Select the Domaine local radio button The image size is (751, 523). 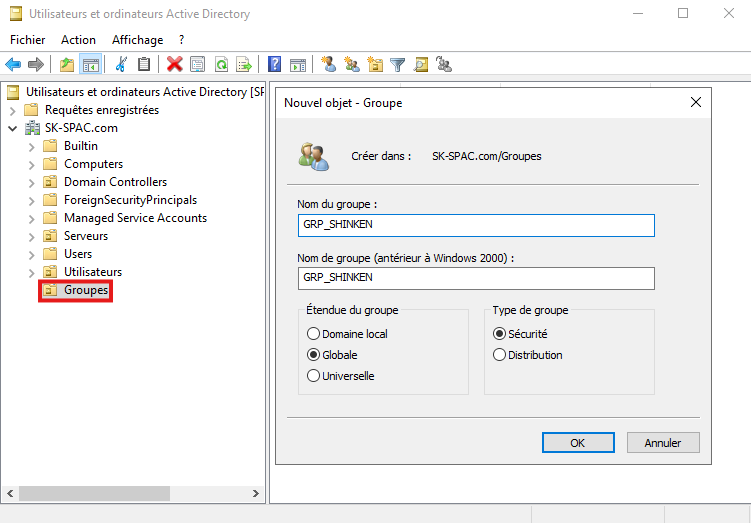(x=314, y=333)
